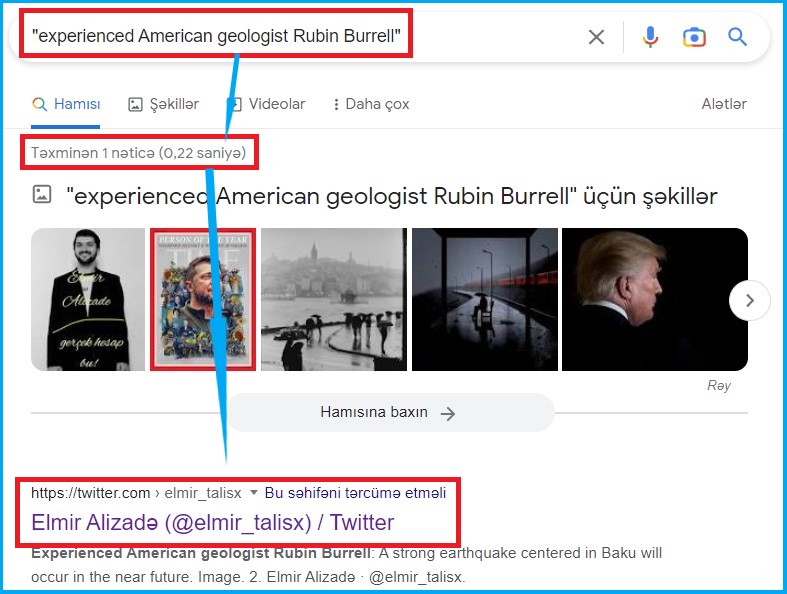Switch to the Videolar tab

click(266, 104)
